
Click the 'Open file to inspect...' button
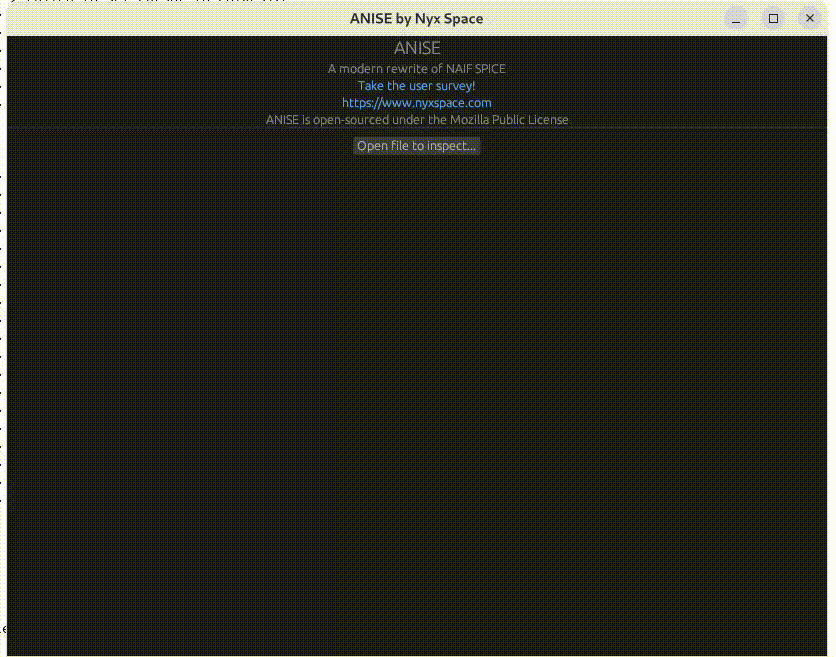click(x=416, y=146)
